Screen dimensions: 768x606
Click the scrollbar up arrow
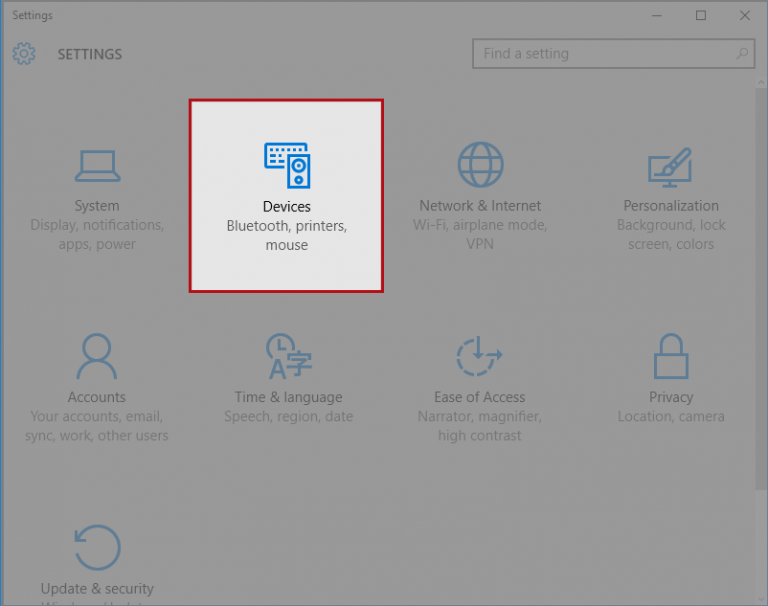pos(761,83)
